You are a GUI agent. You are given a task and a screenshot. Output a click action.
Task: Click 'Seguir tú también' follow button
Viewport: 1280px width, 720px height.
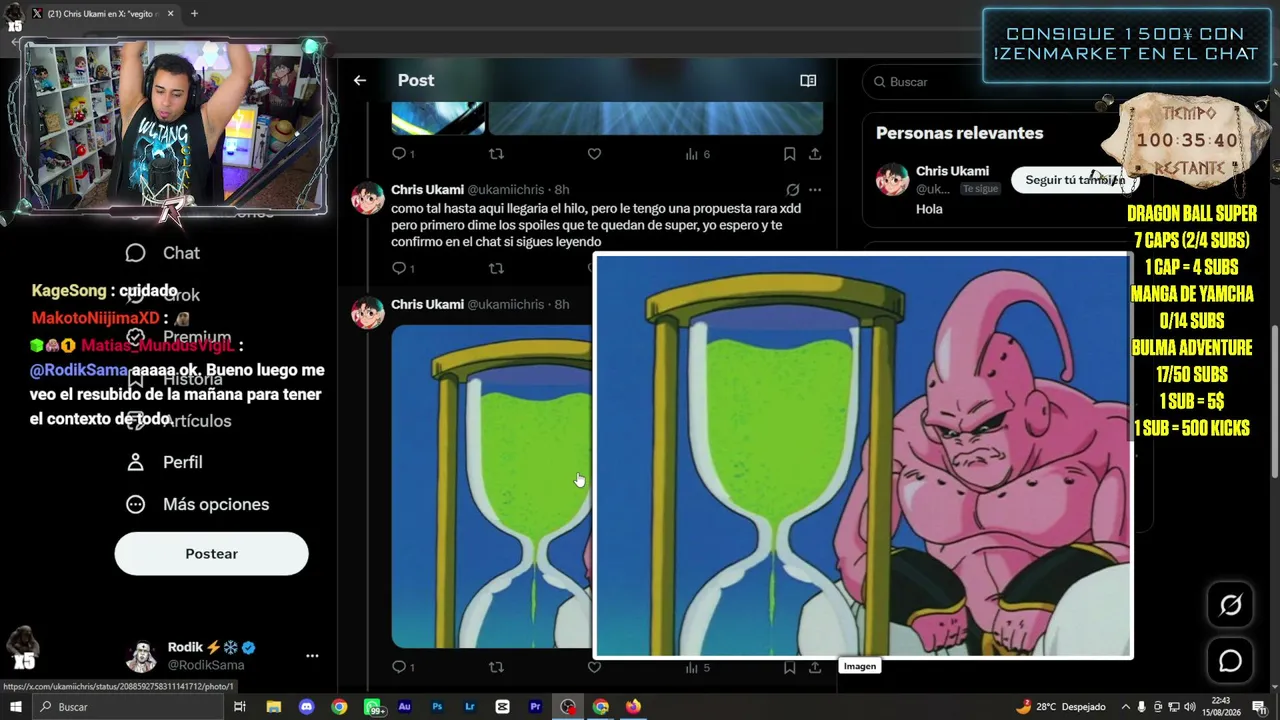pos(1074,180)
